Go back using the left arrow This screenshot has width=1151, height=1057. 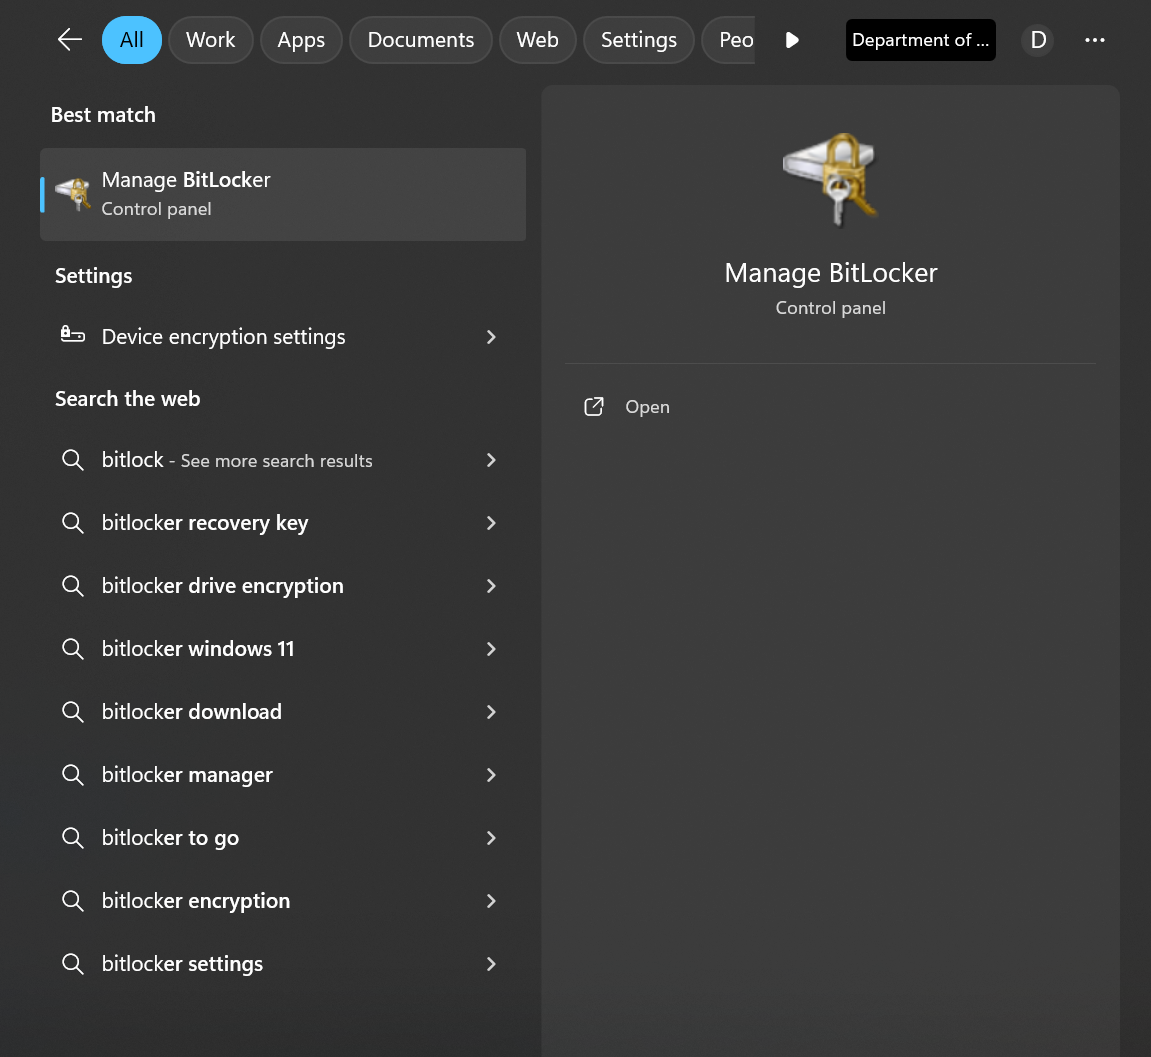(70, 40)
